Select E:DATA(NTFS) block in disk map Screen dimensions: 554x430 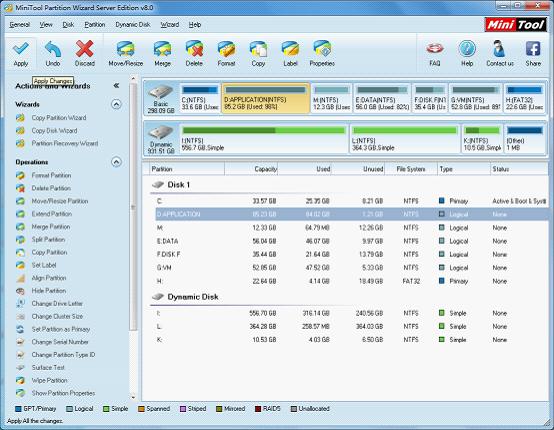pos(382,98)
